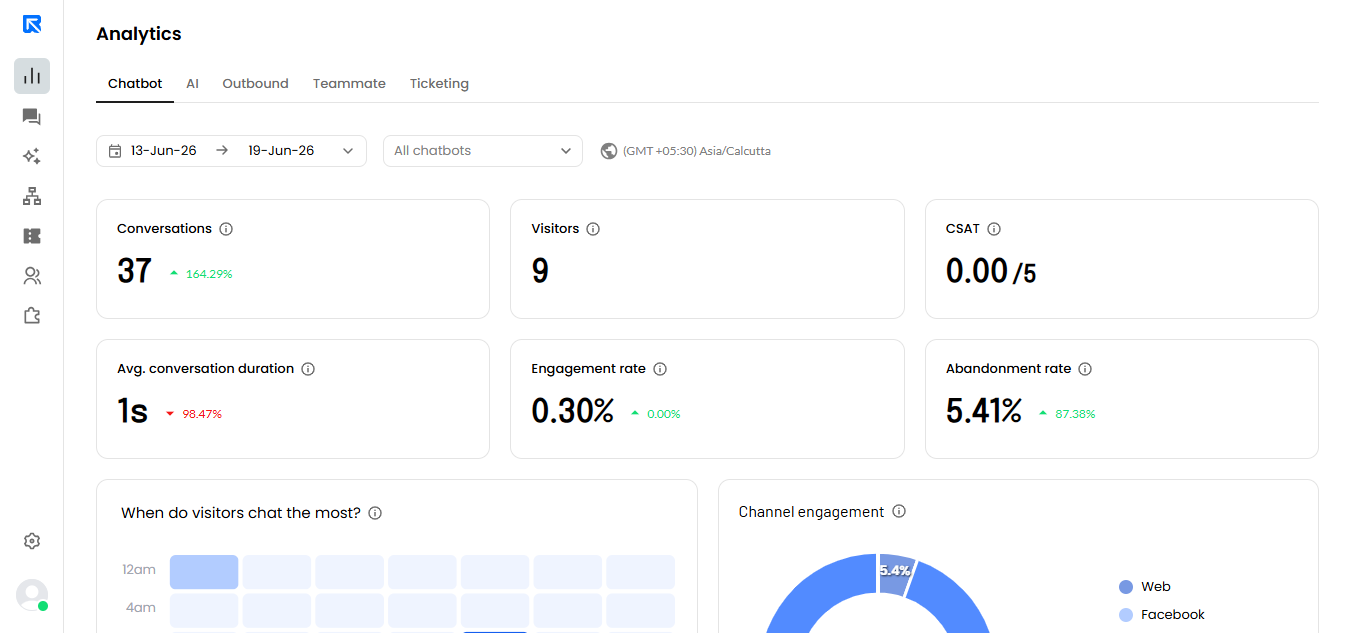
Task: Open the flow builder hierarchy sidebar icon
Action: [x=32, y=196]
